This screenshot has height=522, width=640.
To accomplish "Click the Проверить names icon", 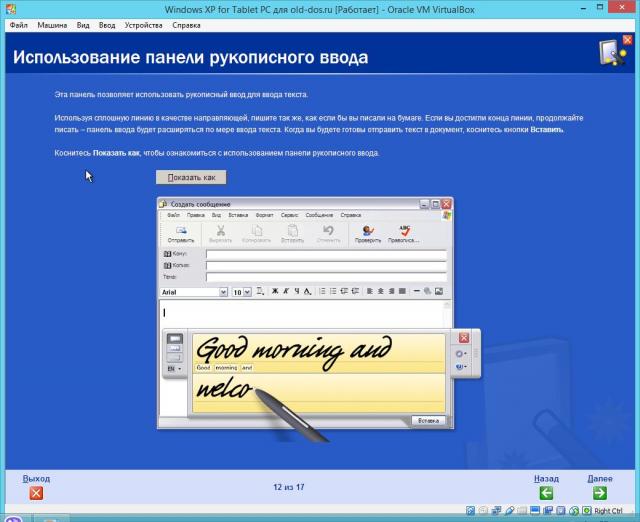I will [368, 231].
